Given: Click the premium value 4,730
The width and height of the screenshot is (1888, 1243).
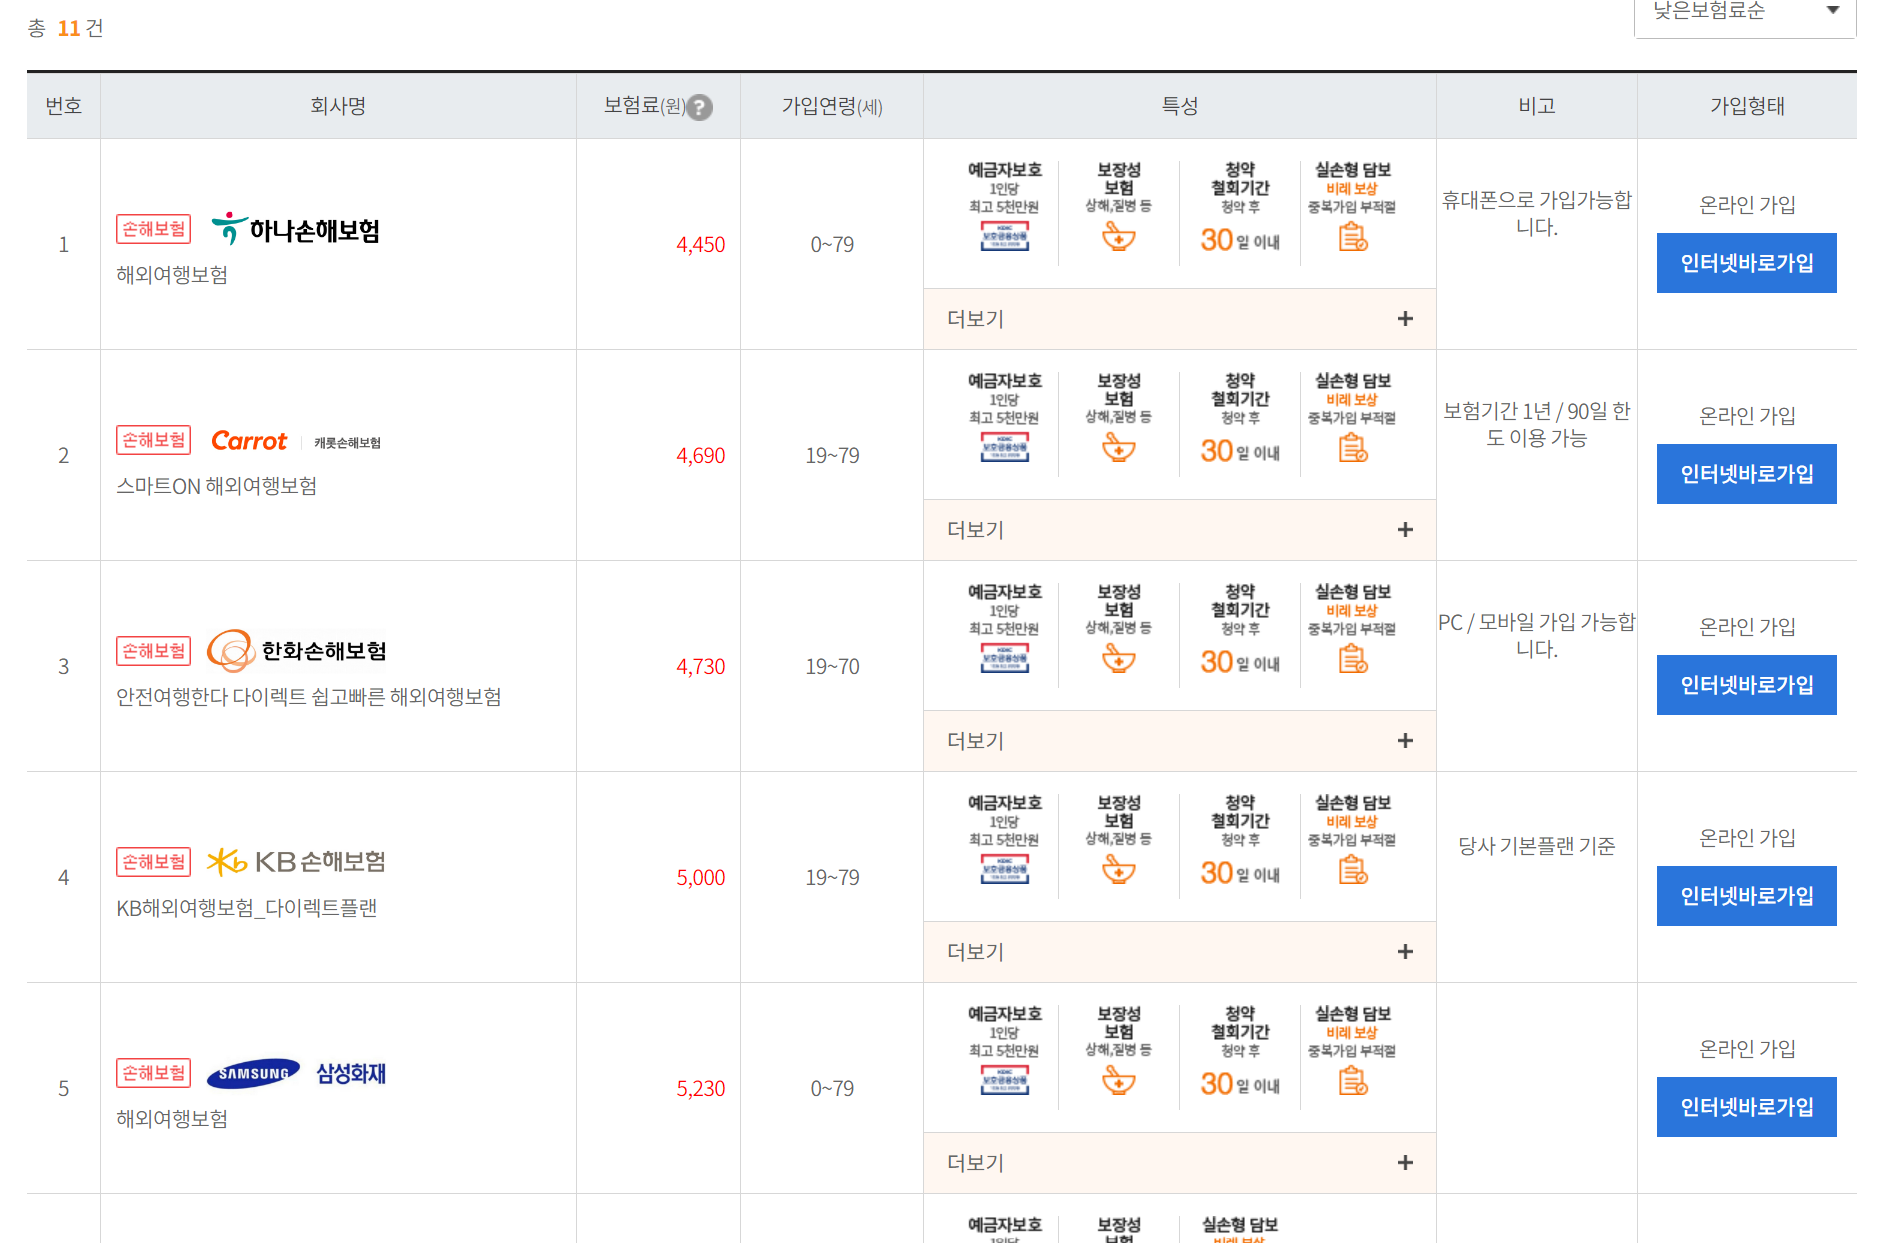Looking at the screenshot, I should click(700, 667).
